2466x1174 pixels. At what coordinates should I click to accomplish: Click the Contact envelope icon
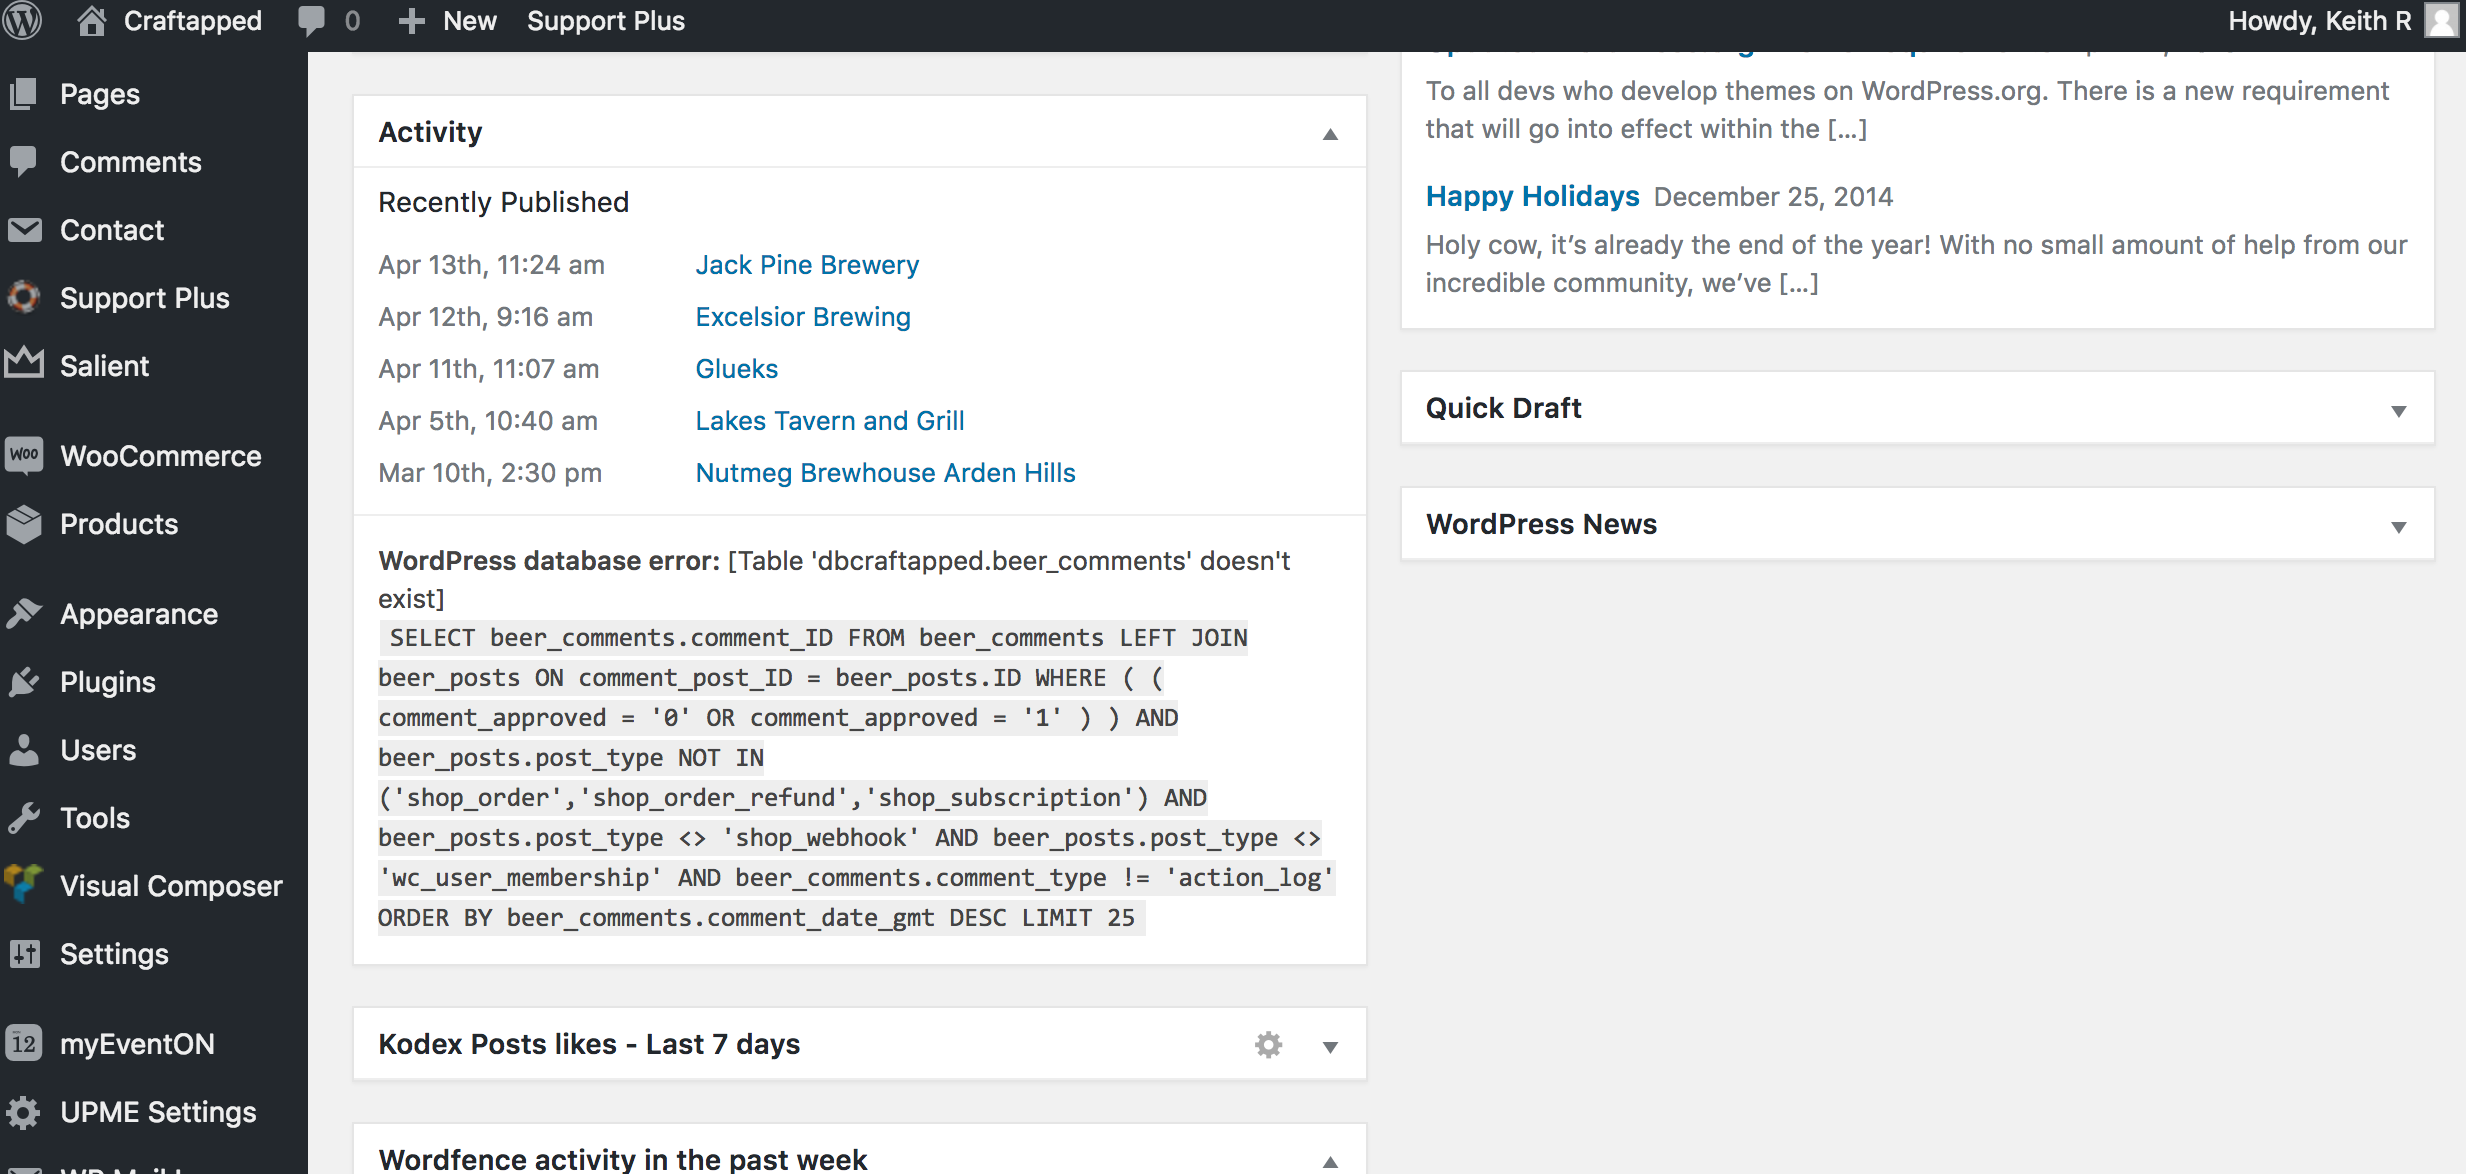(x=24, y=230)
